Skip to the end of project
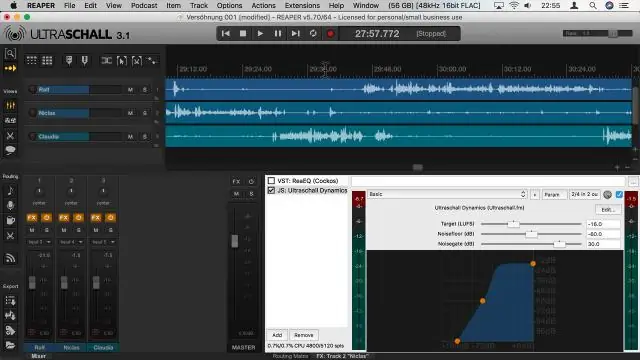The image size is (640, 360). [295, 33]
